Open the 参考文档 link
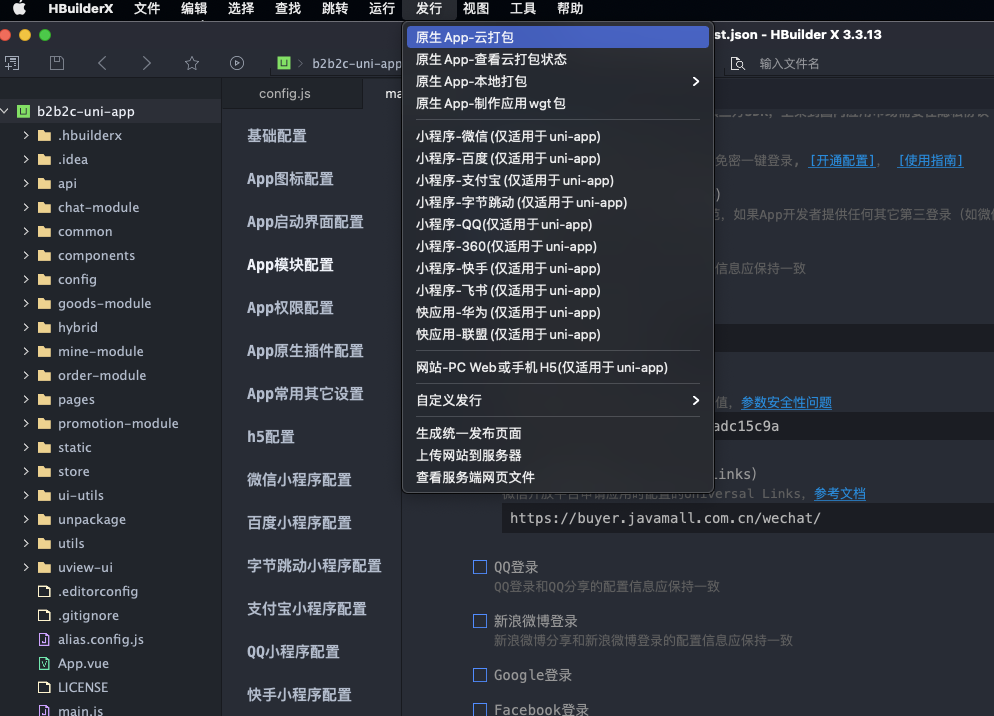 click(x=840, y=493)
